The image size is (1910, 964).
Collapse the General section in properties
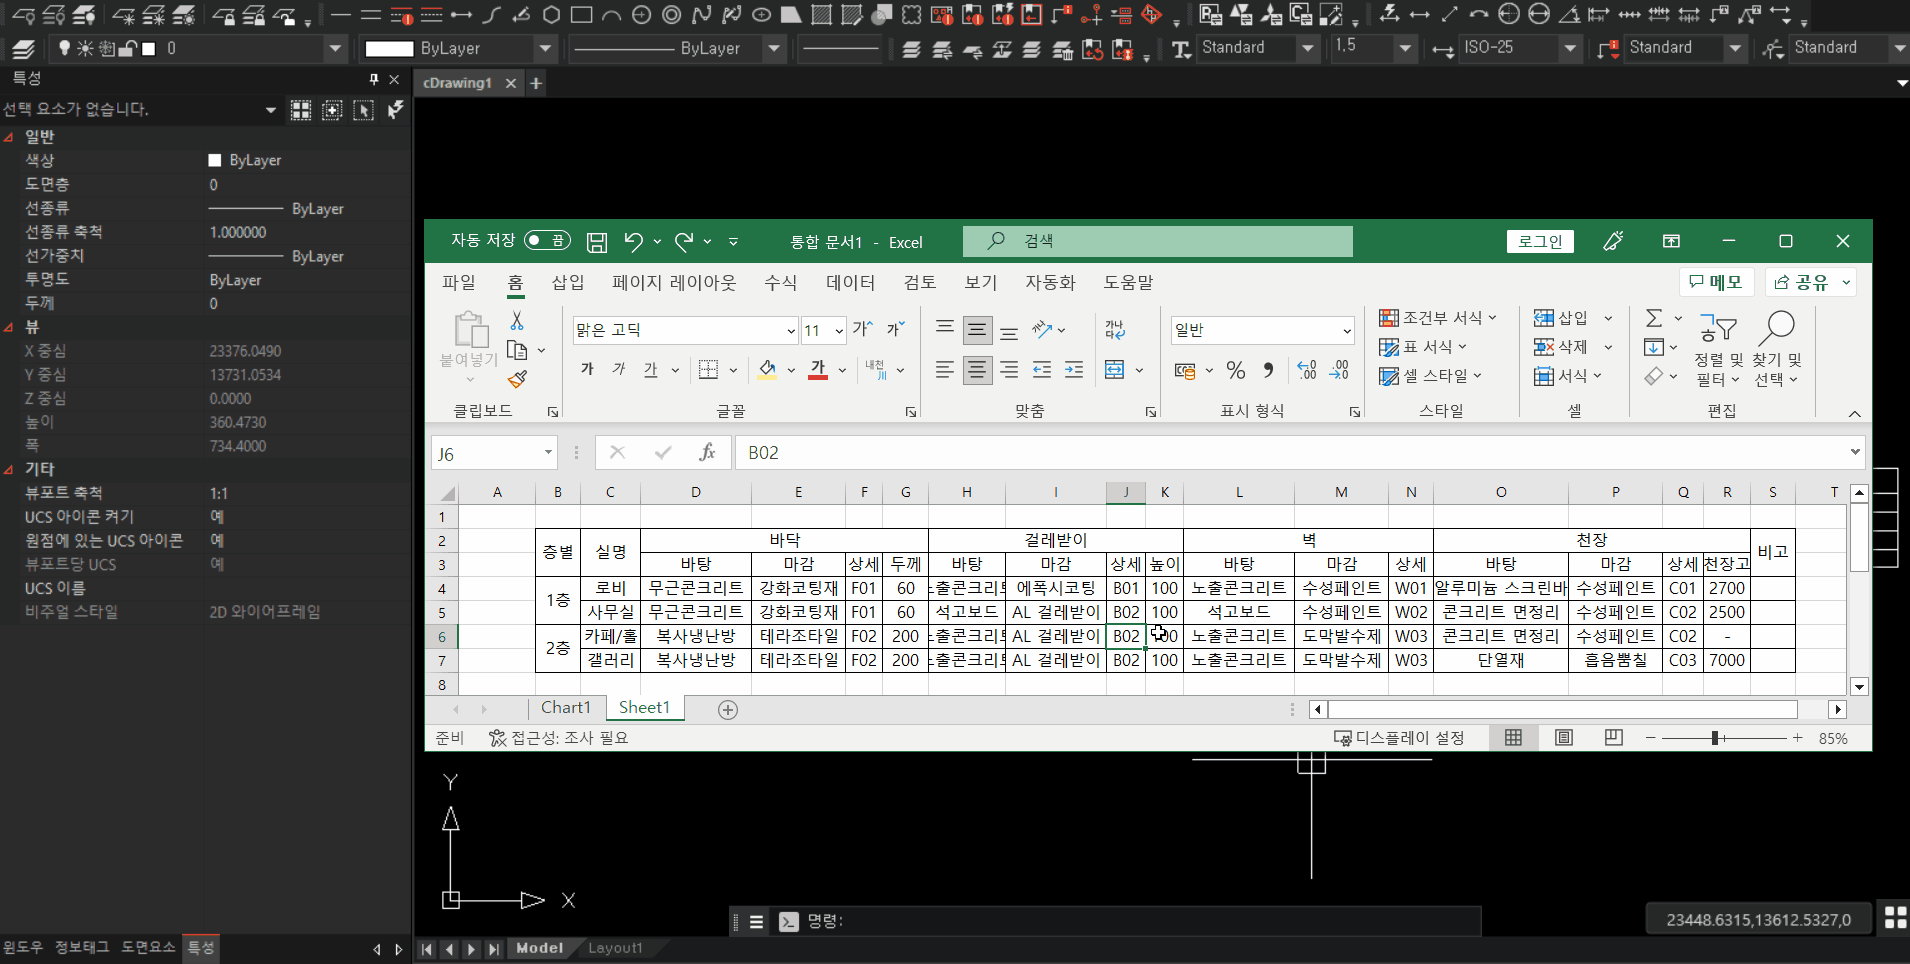(x=9, y=137)
